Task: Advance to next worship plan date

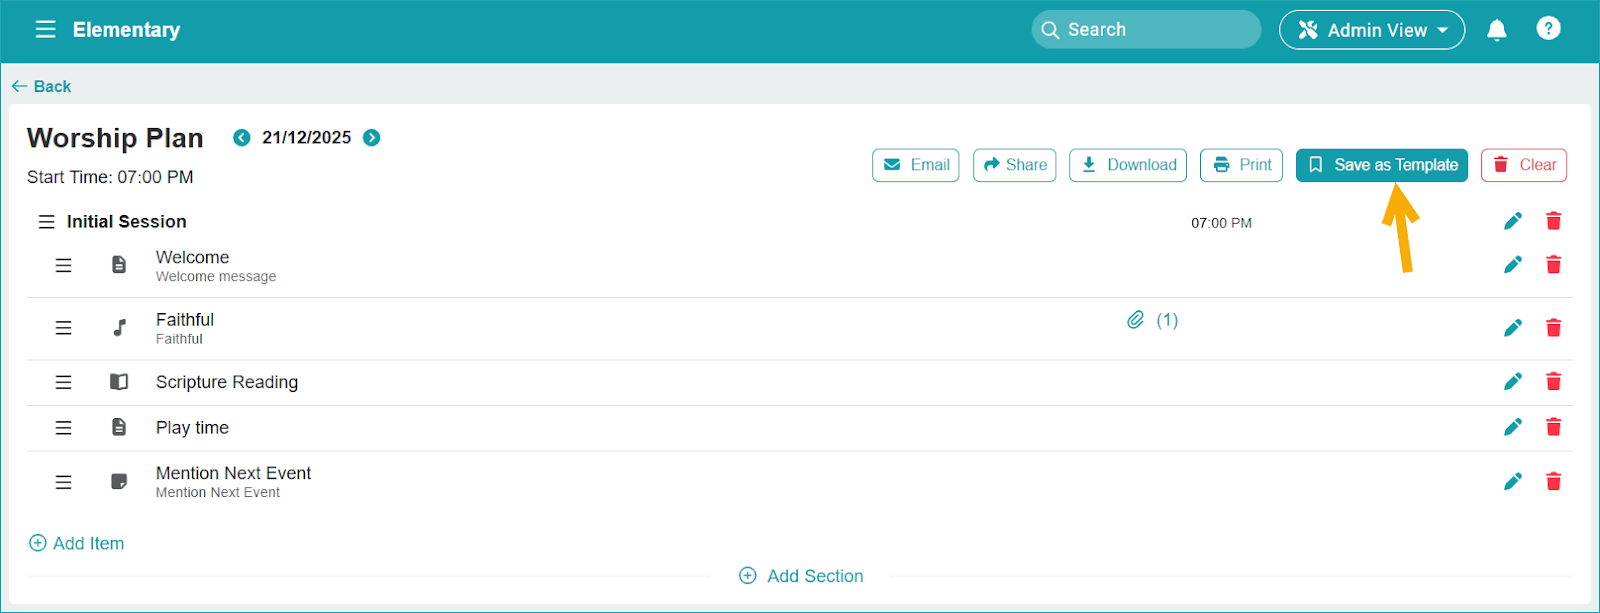Action: tap(371, 138)
